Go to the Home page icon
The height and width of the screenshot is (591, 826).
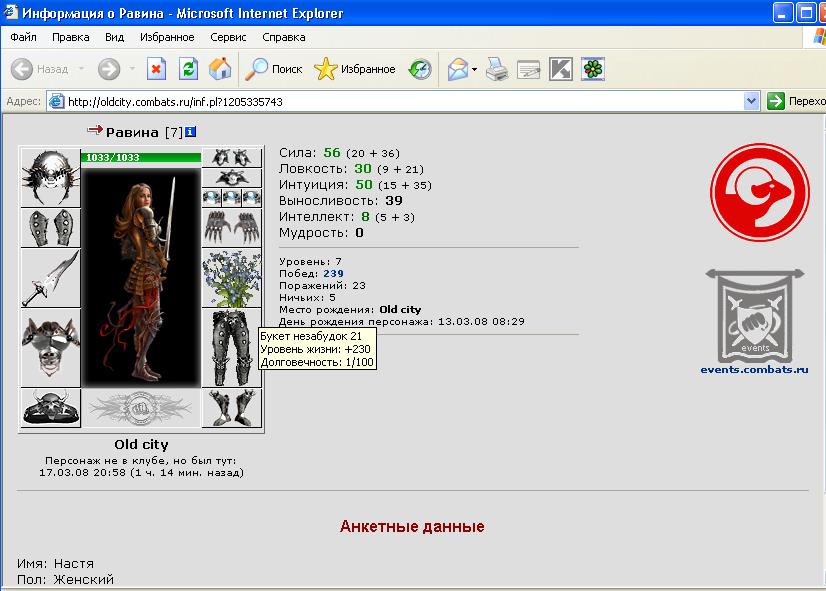pyautogui.click(x=220, y=69)
